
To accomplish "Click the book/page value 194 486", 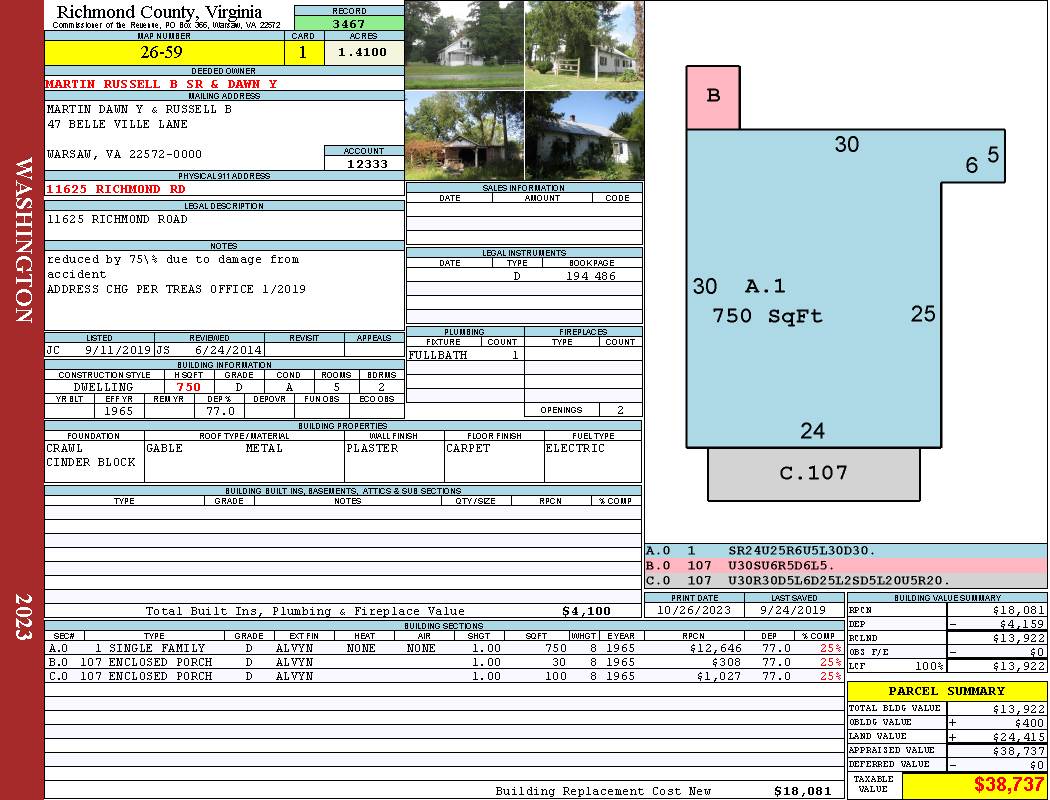I will [591, 276].
